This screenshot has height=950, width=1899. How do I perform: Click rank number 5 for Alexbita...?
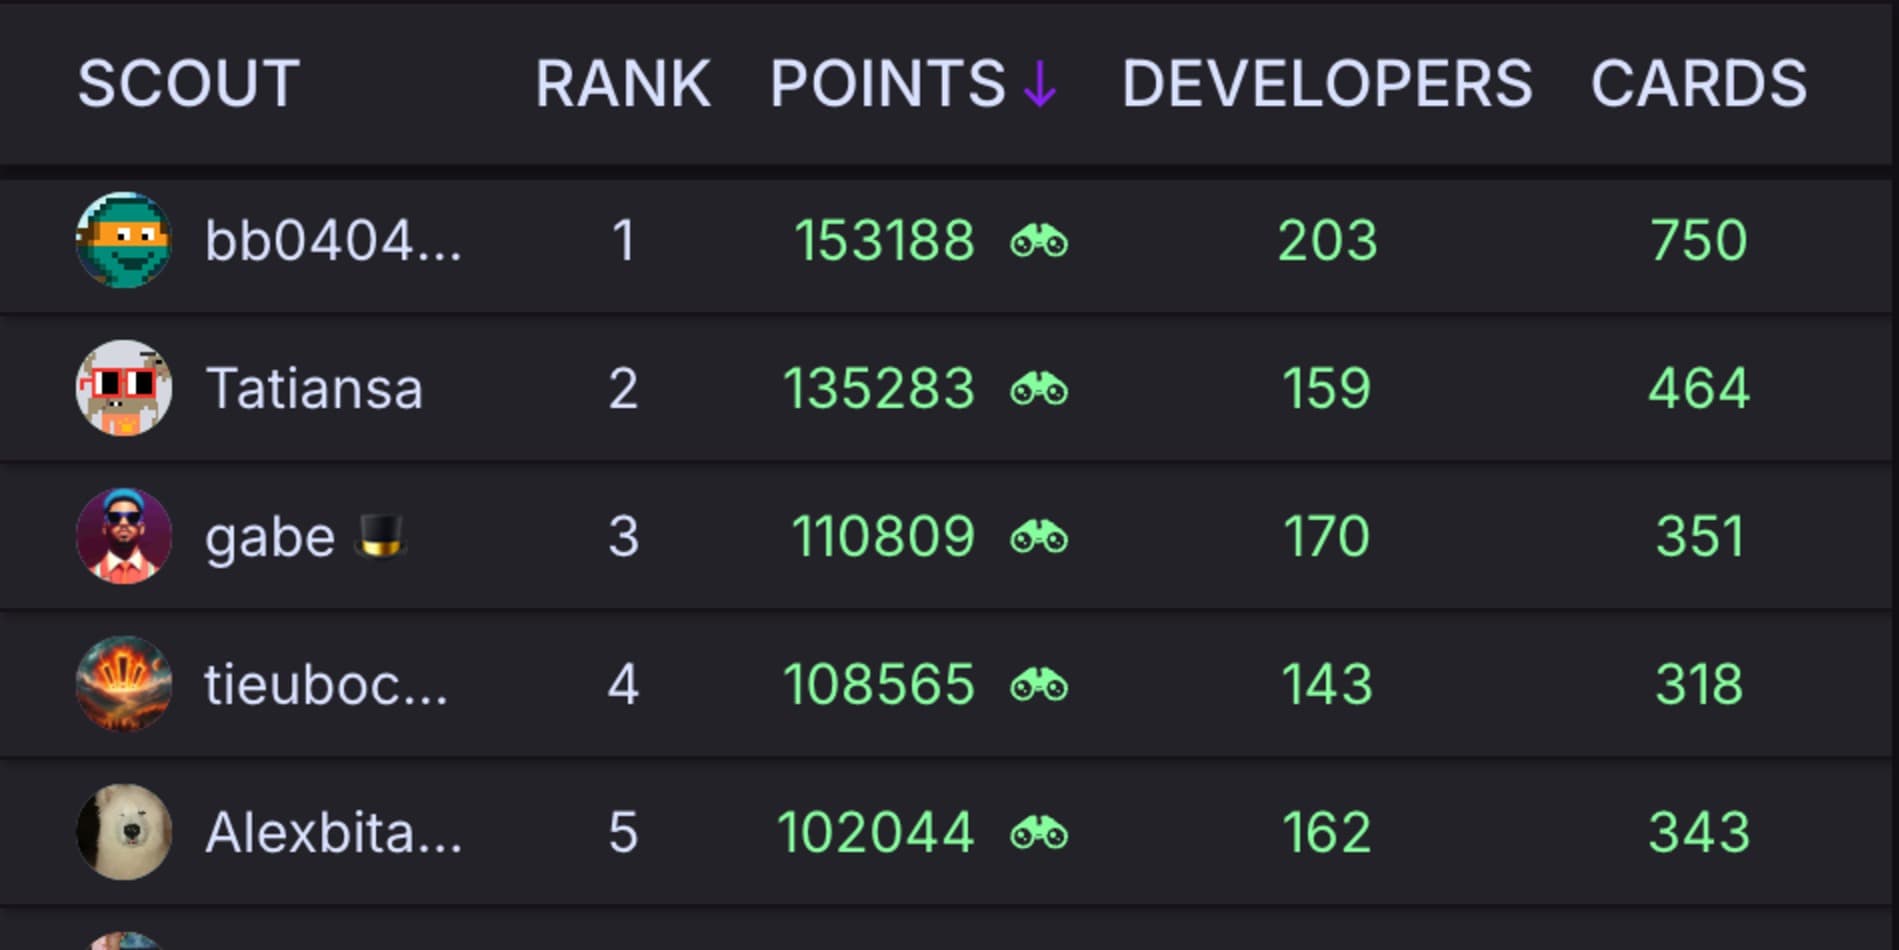pyautogui.click(x=623, y=833)
